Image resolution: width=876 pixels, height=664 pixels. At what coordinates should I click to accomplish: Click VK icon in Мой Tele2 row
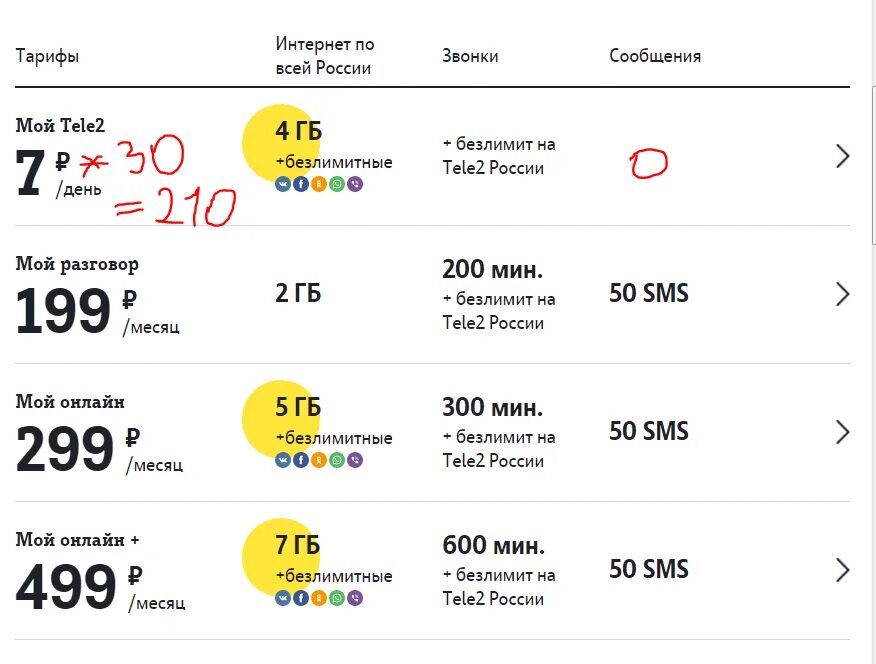click(283, 184)
